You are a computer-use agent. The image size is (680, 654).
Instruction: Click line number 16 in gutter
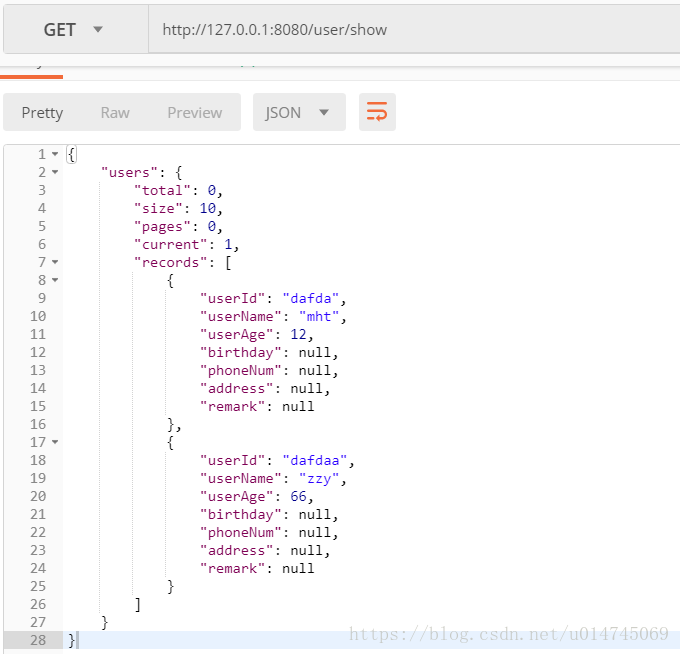pyautogui.click(x=38, y=424)
